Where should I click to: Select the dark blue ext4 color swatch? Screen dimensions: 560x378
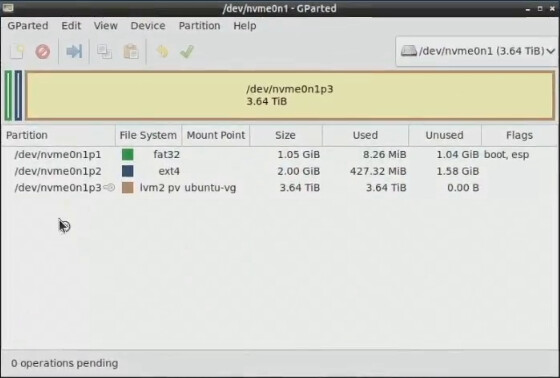(128, 171)
